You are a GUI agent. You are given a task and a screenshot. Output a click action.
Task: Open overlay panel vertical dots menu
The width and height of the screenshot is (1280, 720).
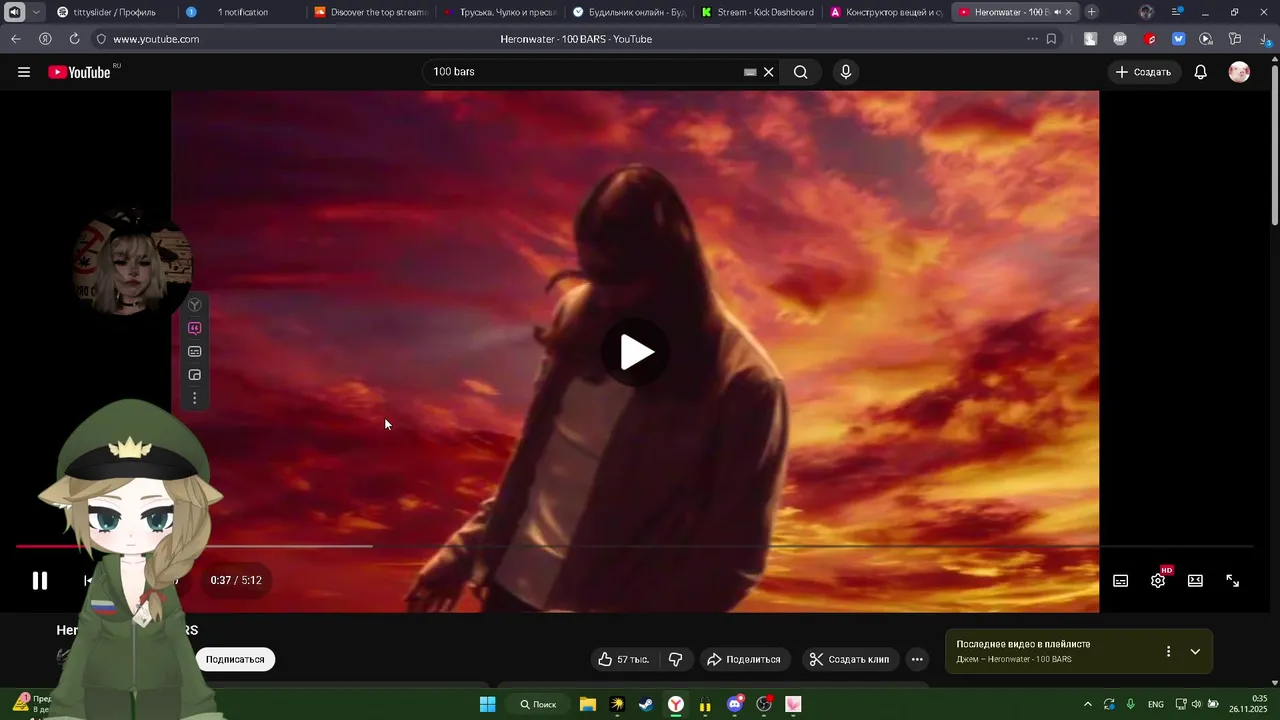(x=195, y=398)
